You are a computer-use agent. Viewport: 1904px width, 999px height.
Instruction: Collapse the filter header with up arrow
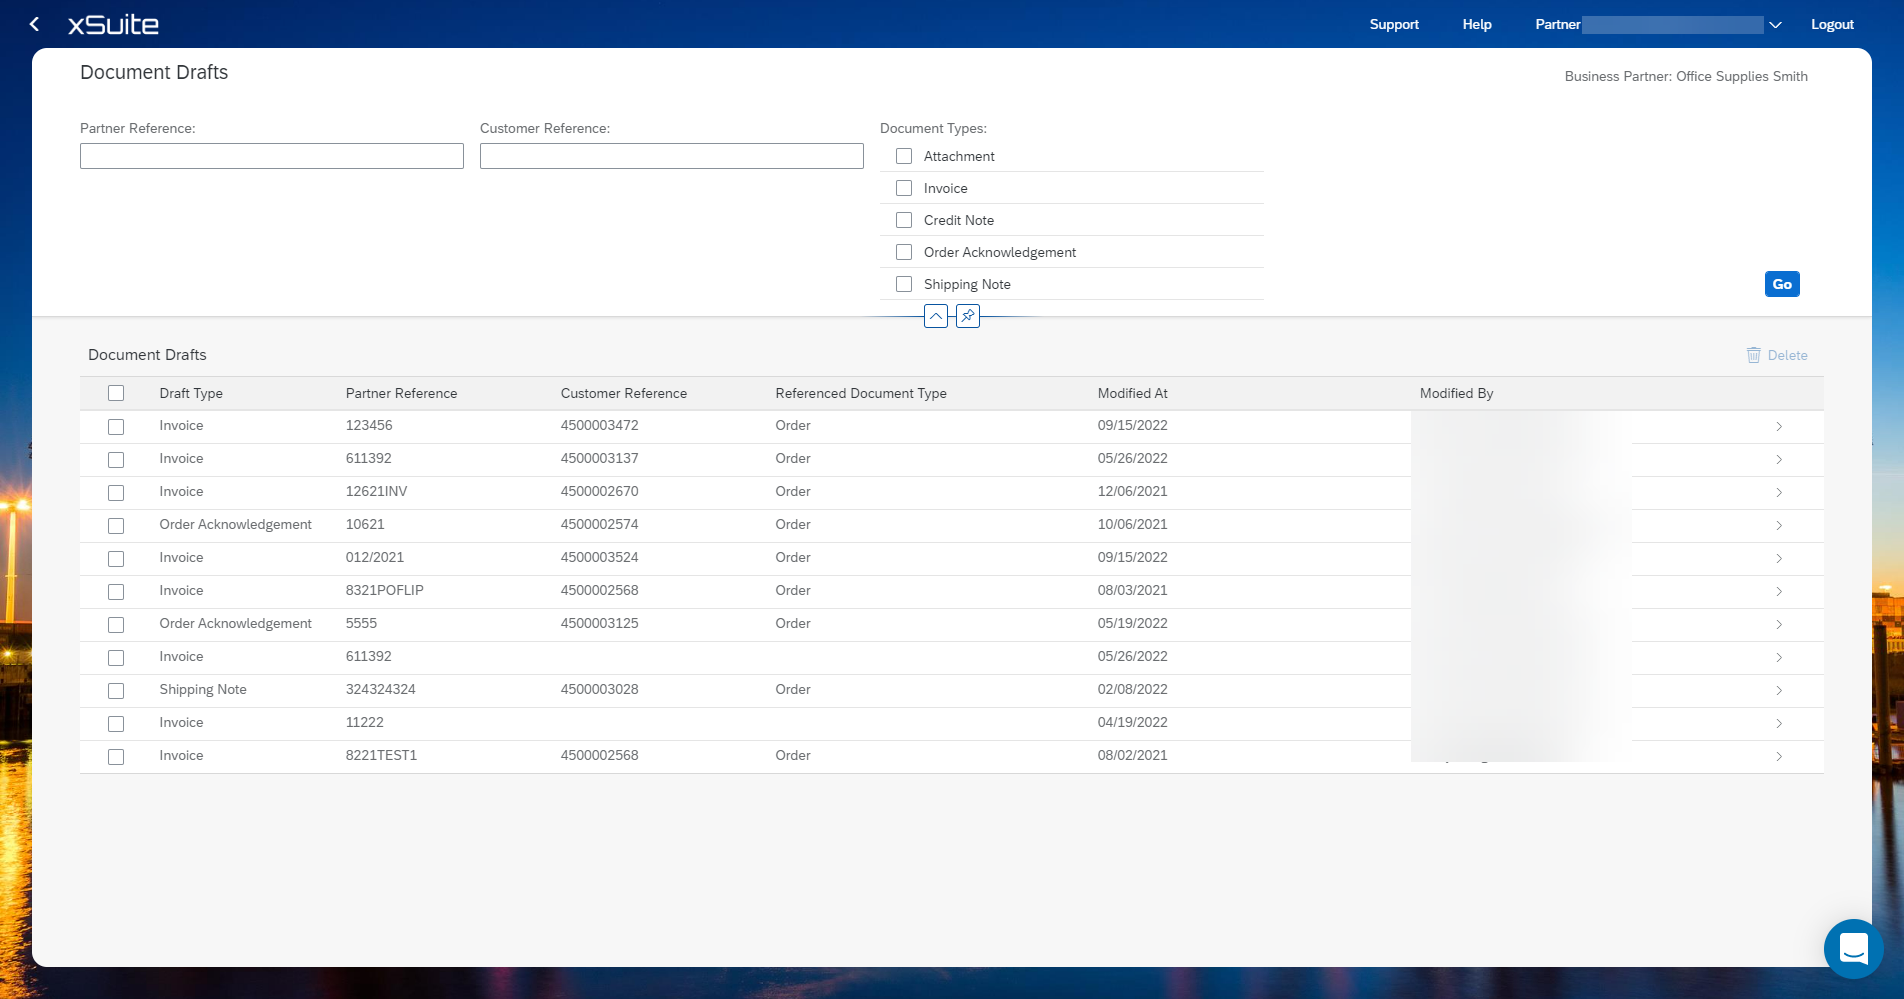pyautogui.click(x=935, y=316)
